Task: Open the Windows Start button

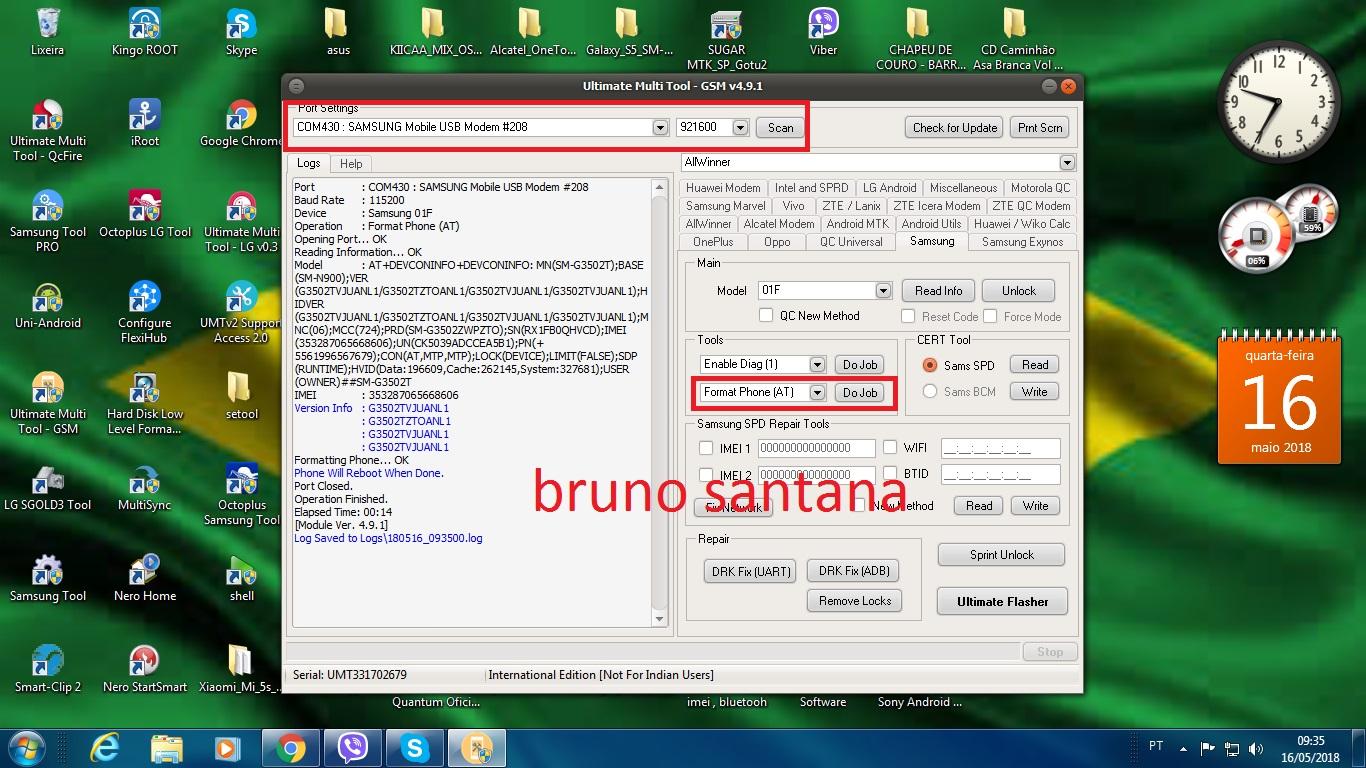Action: click(x=26, y=748)
